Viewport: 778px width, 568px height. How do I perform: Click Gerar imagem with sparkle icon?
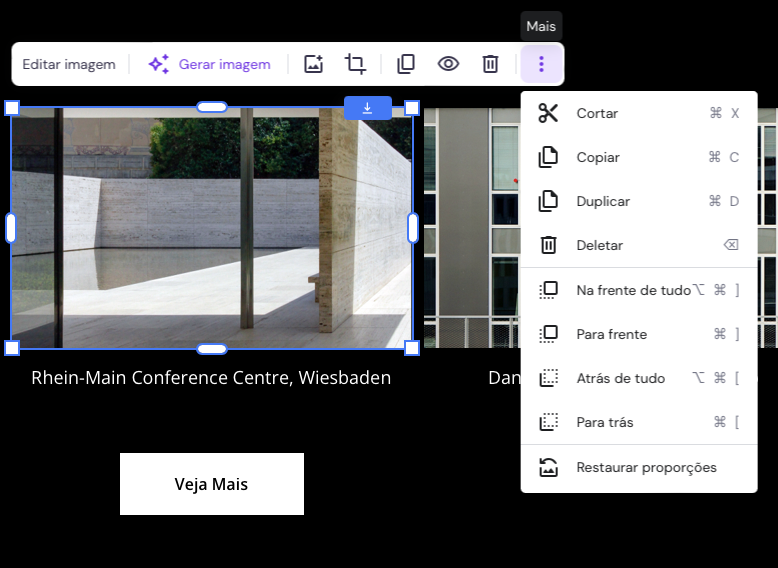point(209,64)
